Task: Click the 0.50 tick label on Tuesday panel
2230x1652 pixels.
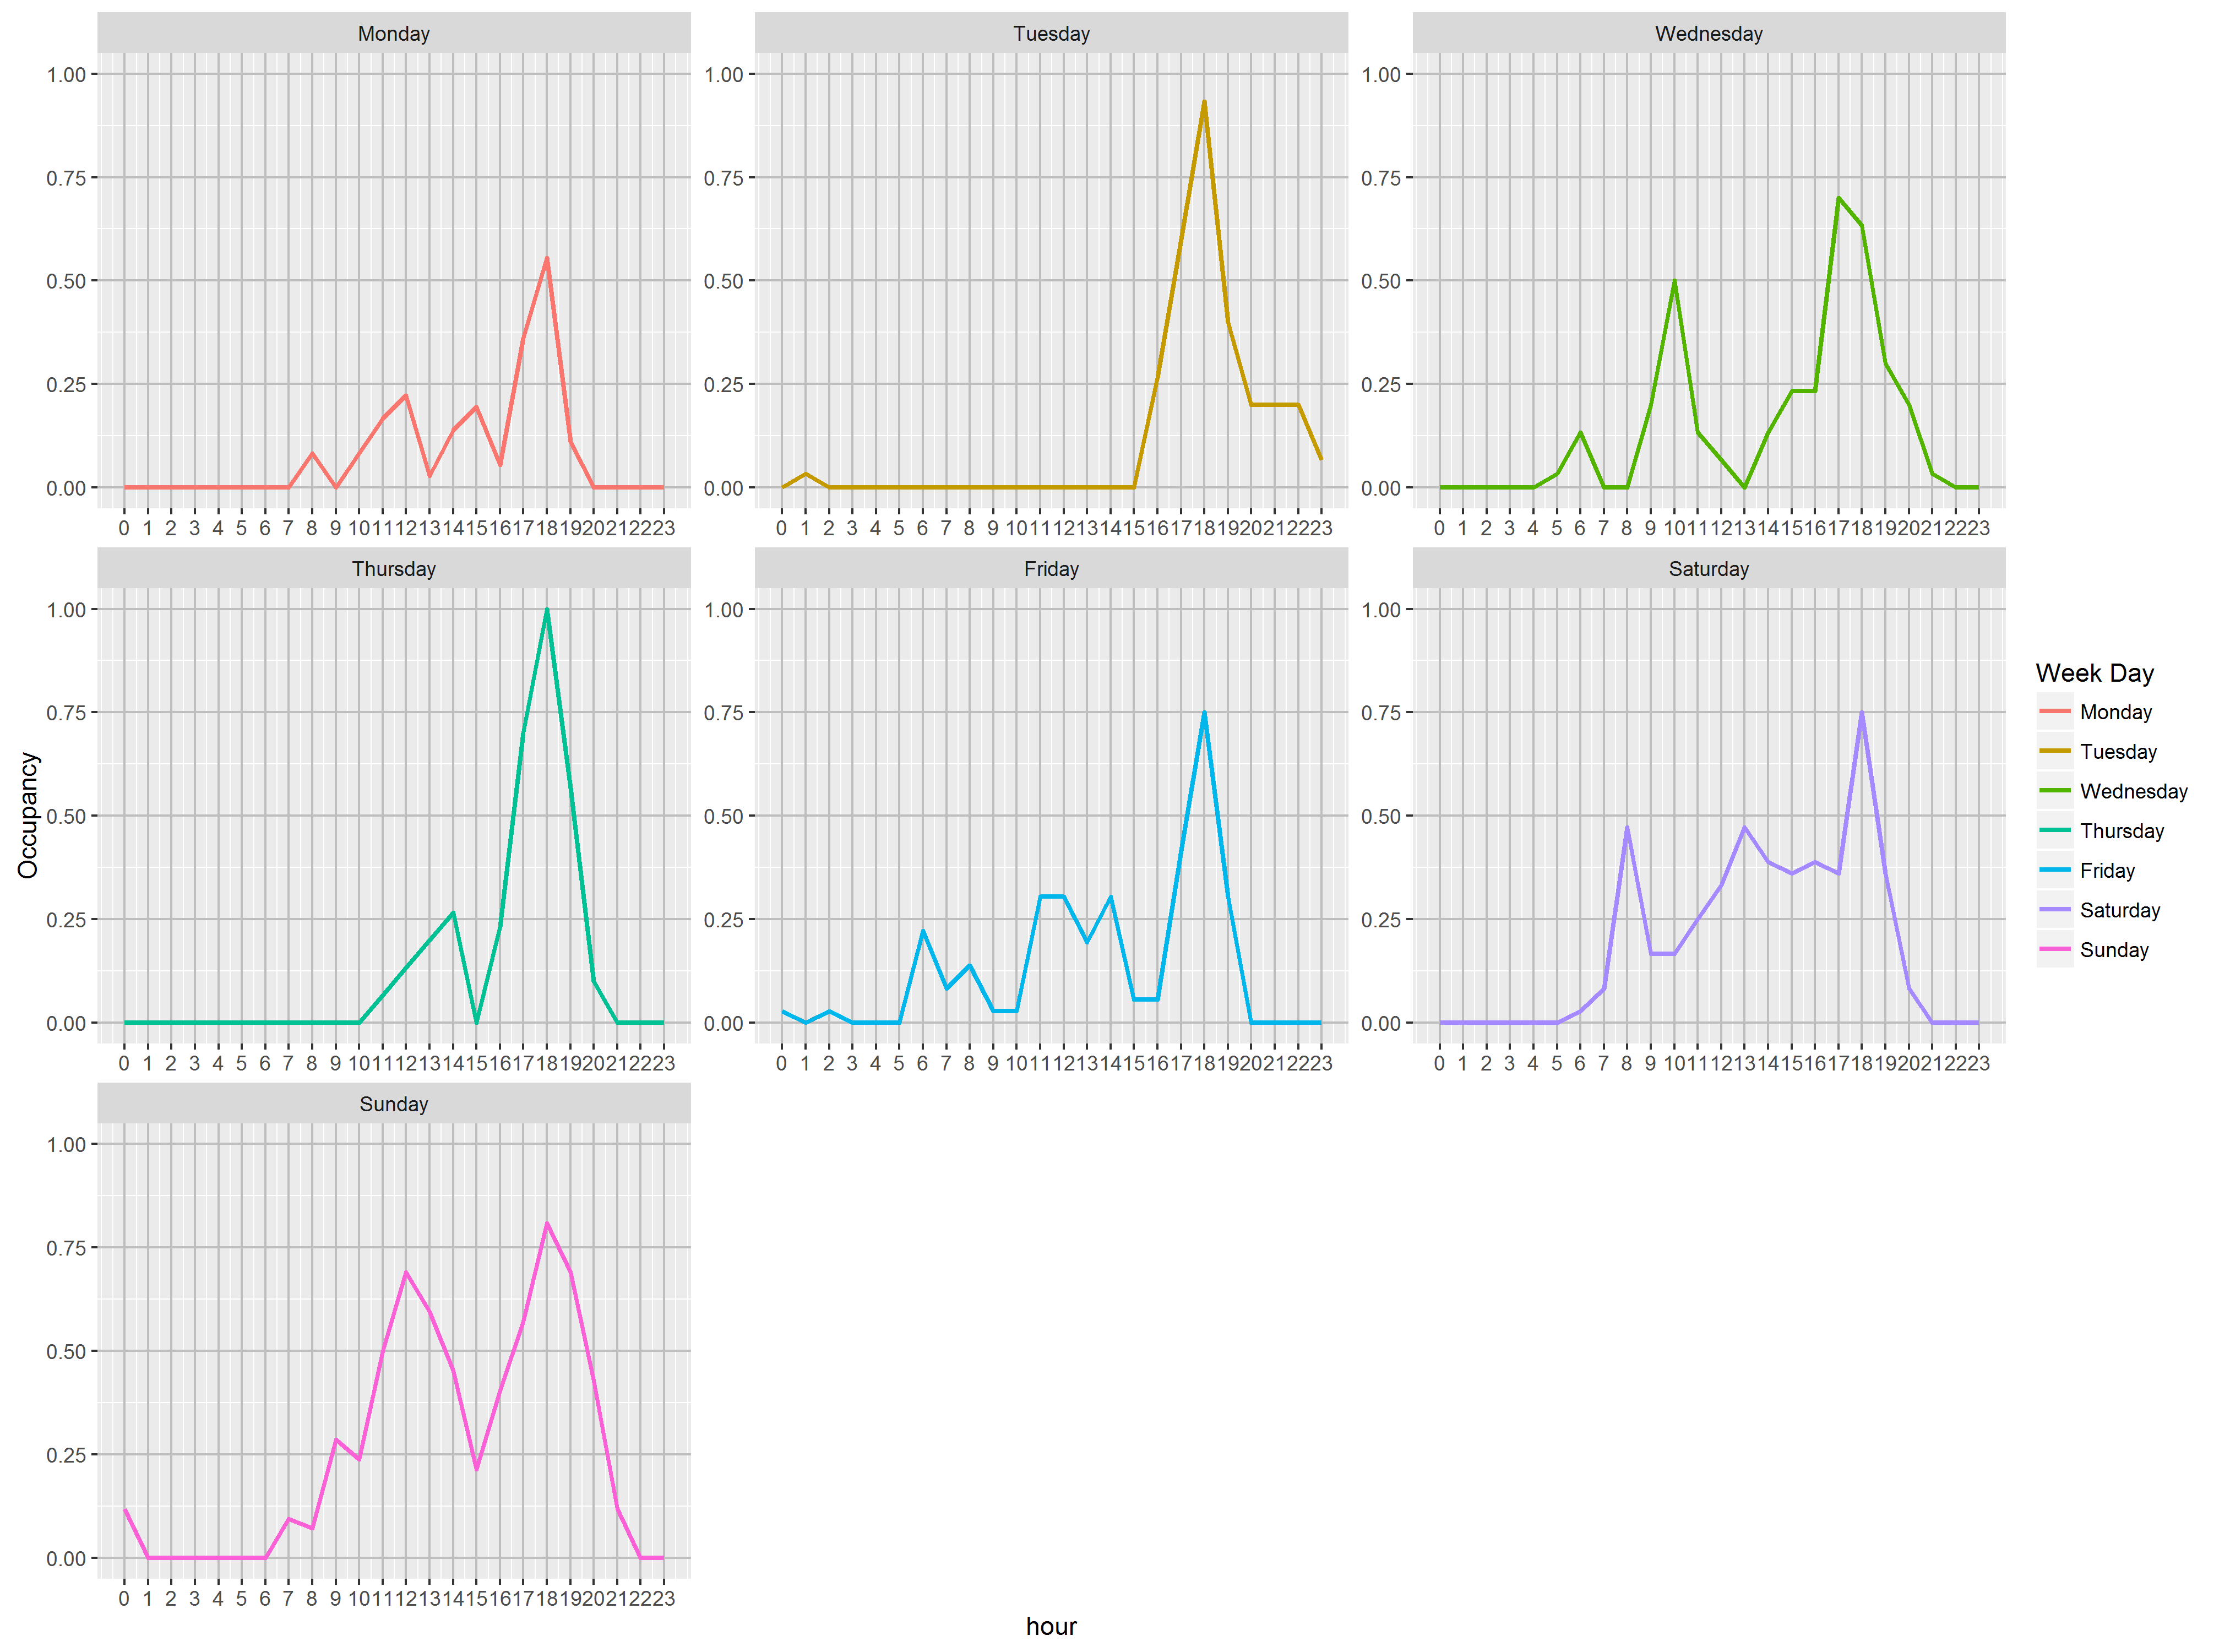Action: click(723, 282)
